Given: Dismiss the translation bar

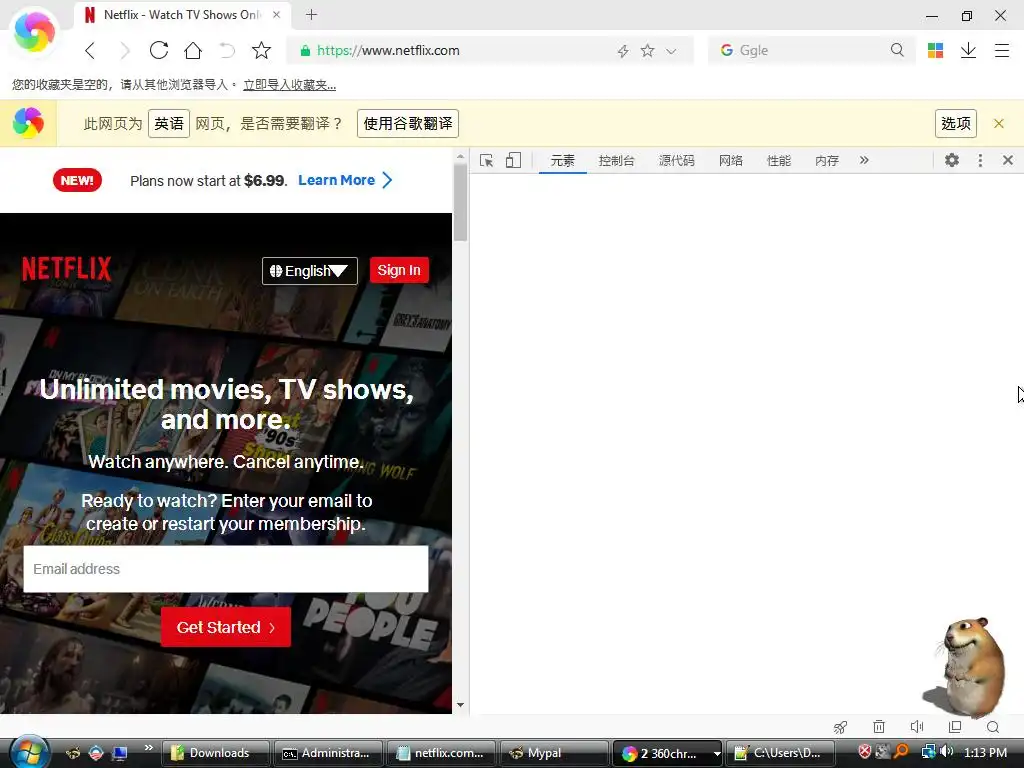Looking at the screenshot, I should (999, 123).
